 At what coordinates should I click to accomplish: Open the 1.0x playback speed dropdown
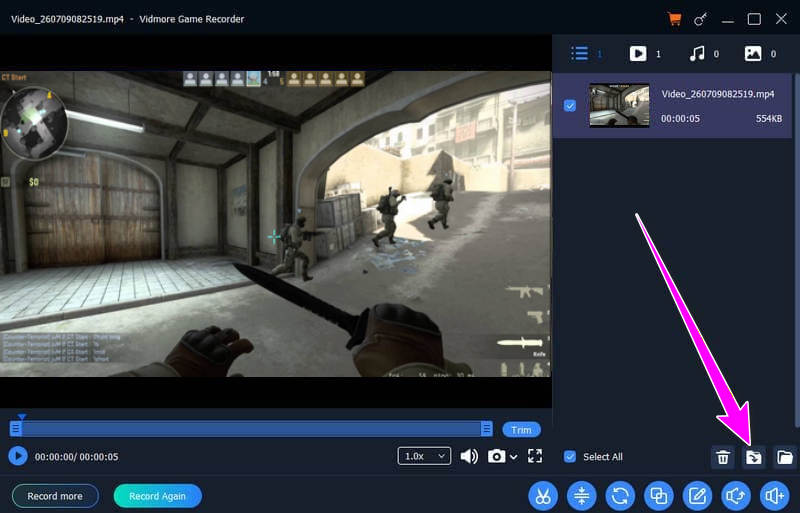click(424, 456)
